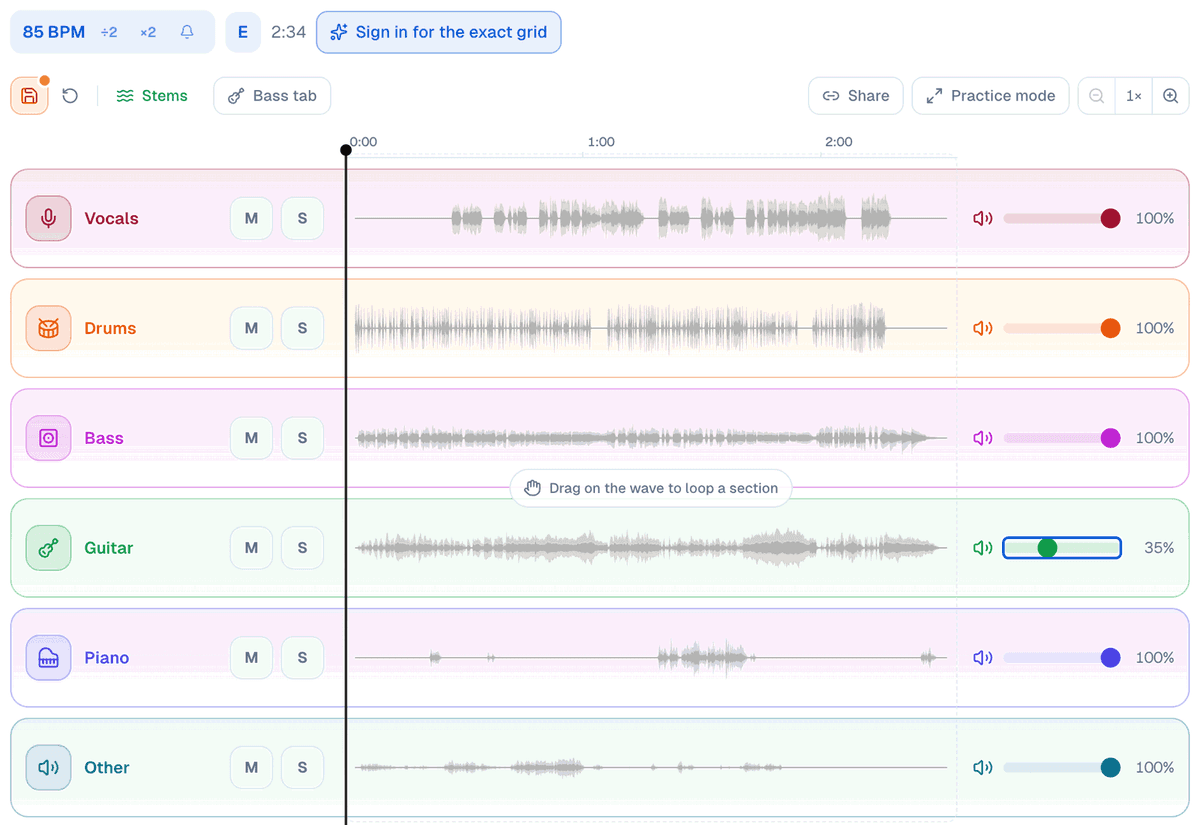
Task: Click the Drums instrument icon
Action: 48,328
